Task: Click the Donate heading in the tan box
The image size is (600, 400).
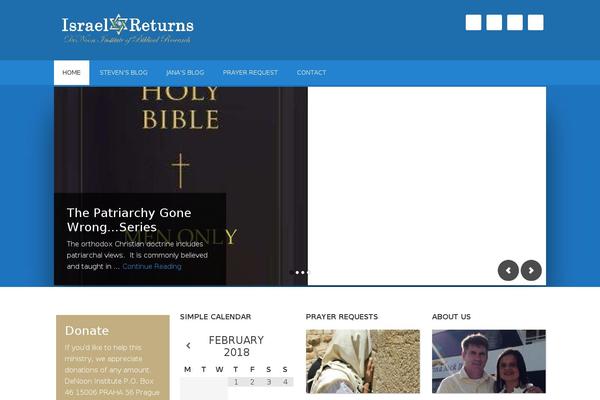Action: [x=87, y=331]
